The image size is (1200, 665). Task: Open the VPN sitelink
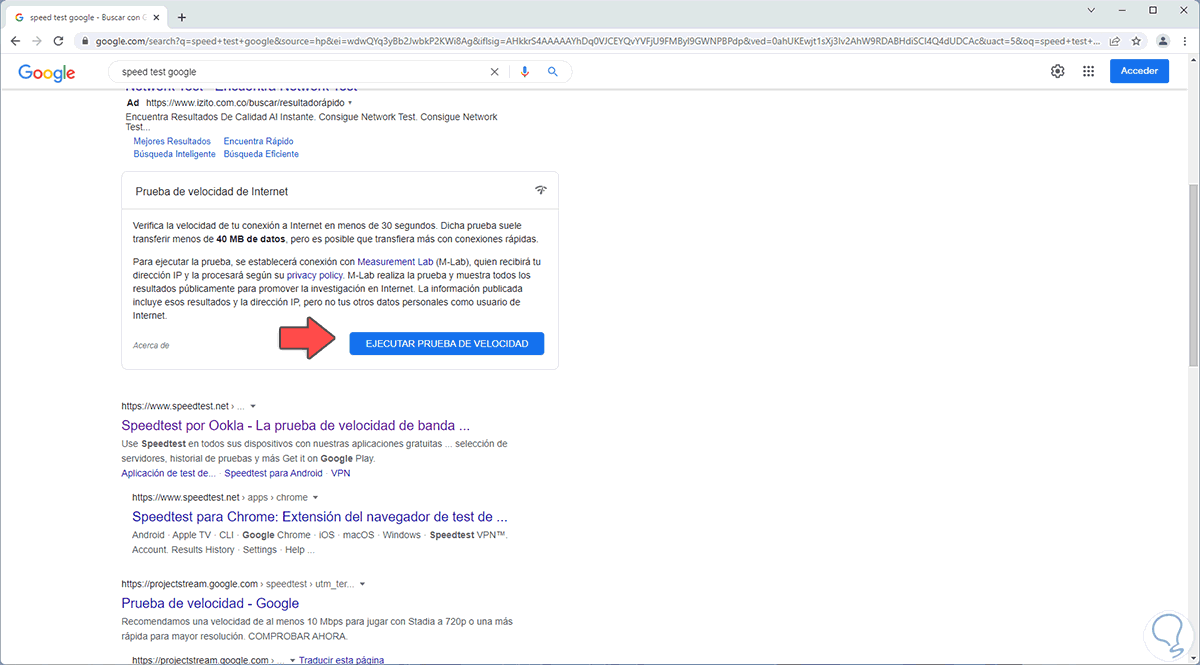[x=341, y=473]
